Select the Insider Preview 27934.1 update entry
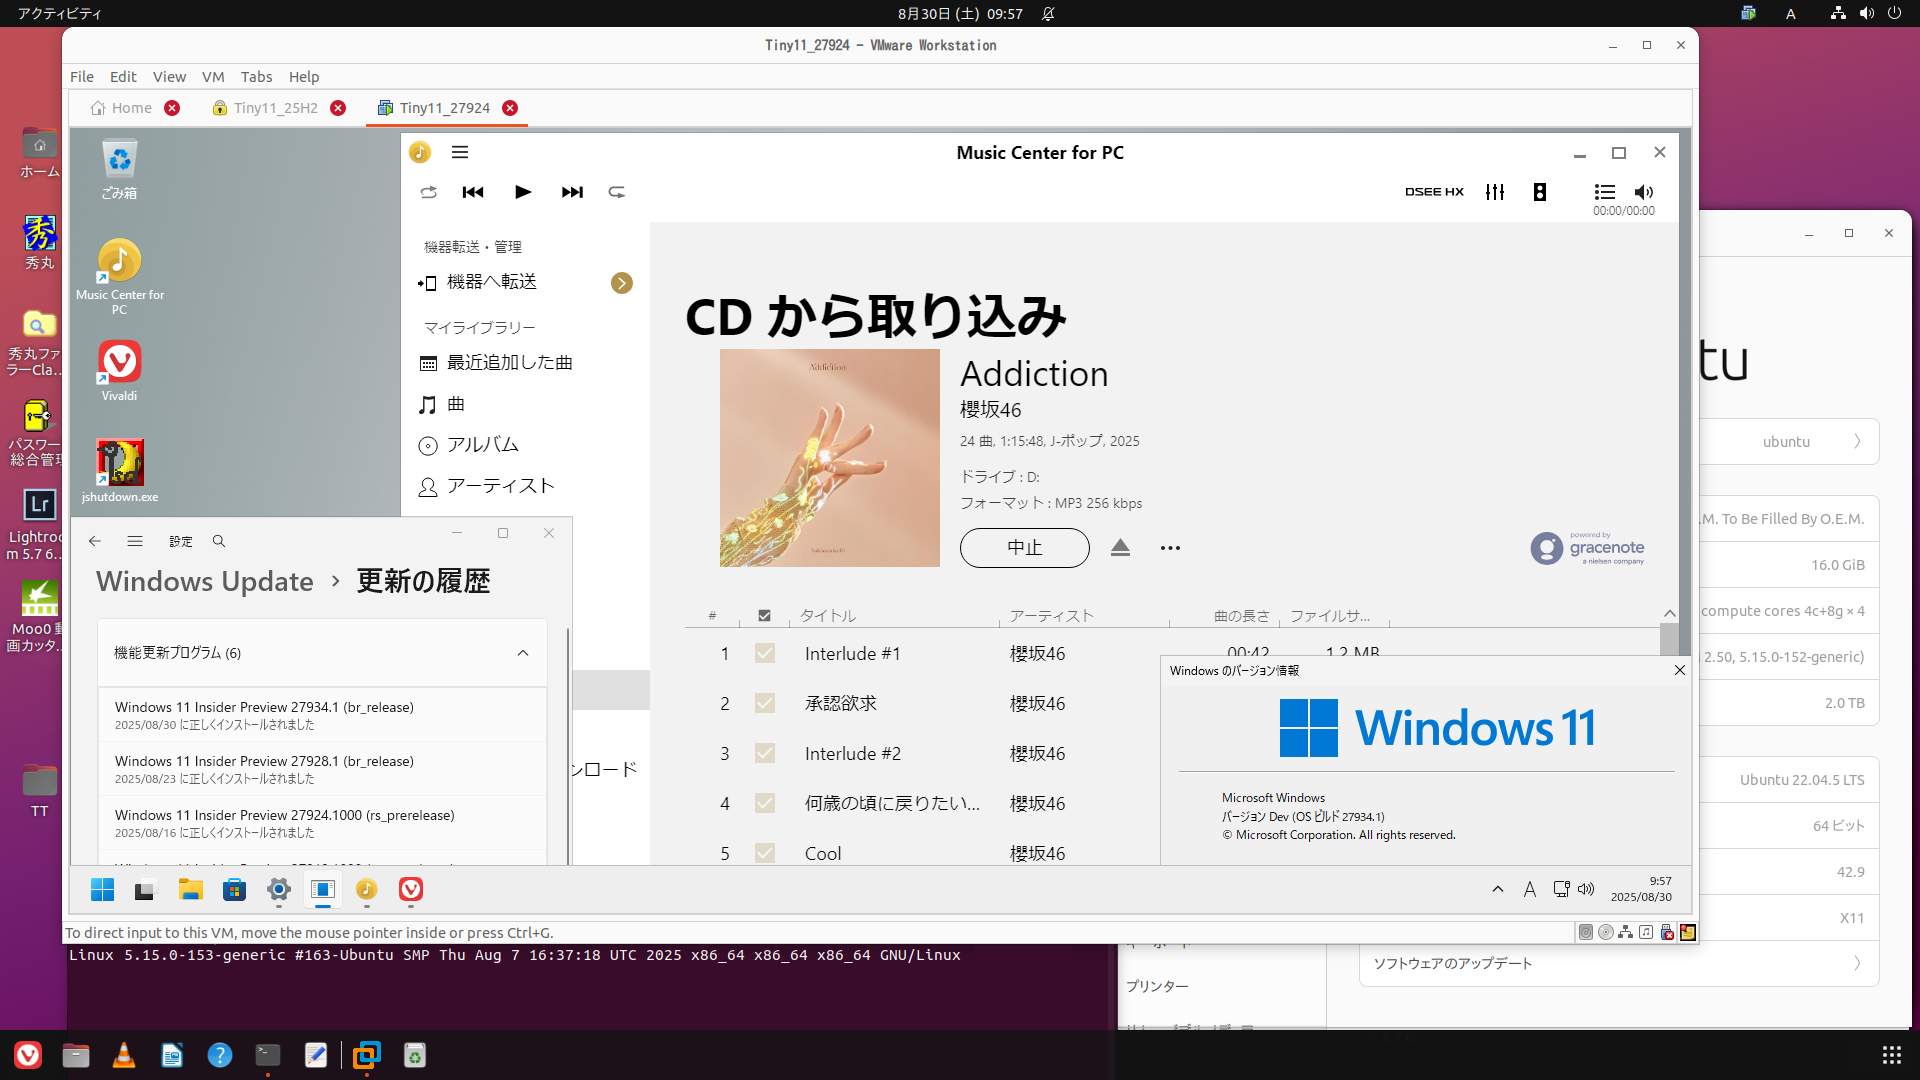 coord(322,715)
